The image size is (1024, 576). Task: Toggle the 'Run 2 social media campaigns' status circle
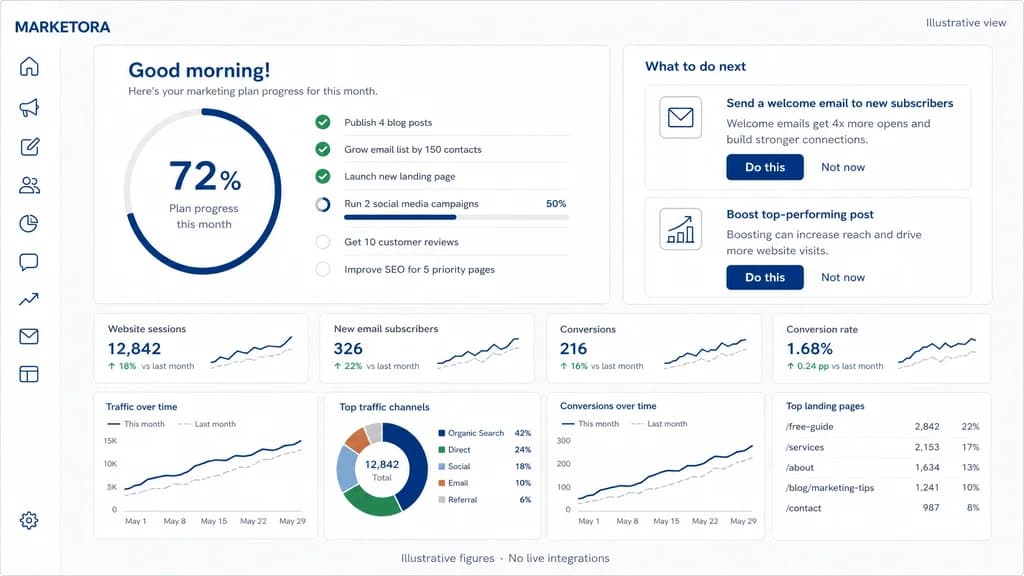[323, 204]
